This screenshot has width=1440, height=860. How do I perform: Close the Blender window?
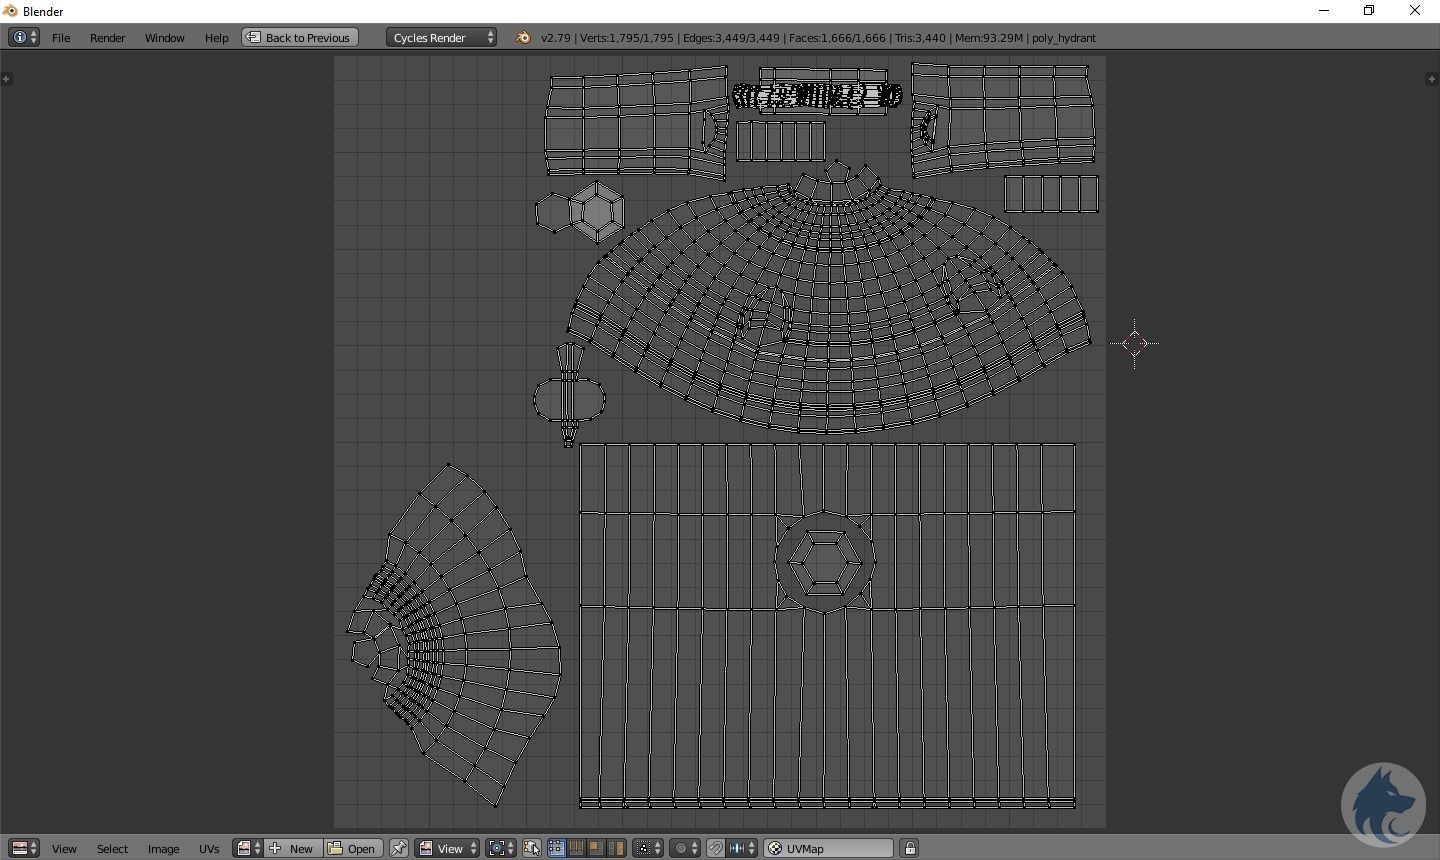tap(1415, 11)
